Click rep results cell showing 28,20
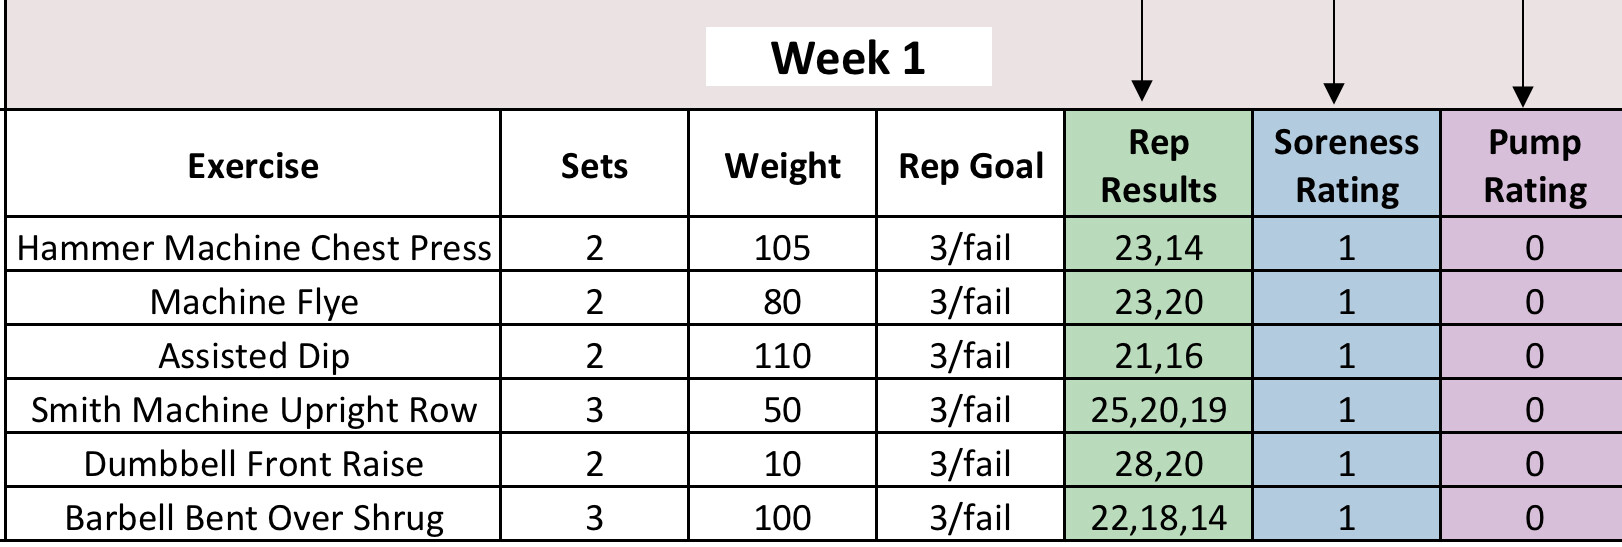The image size is (1622, 547). point(1158,464)
